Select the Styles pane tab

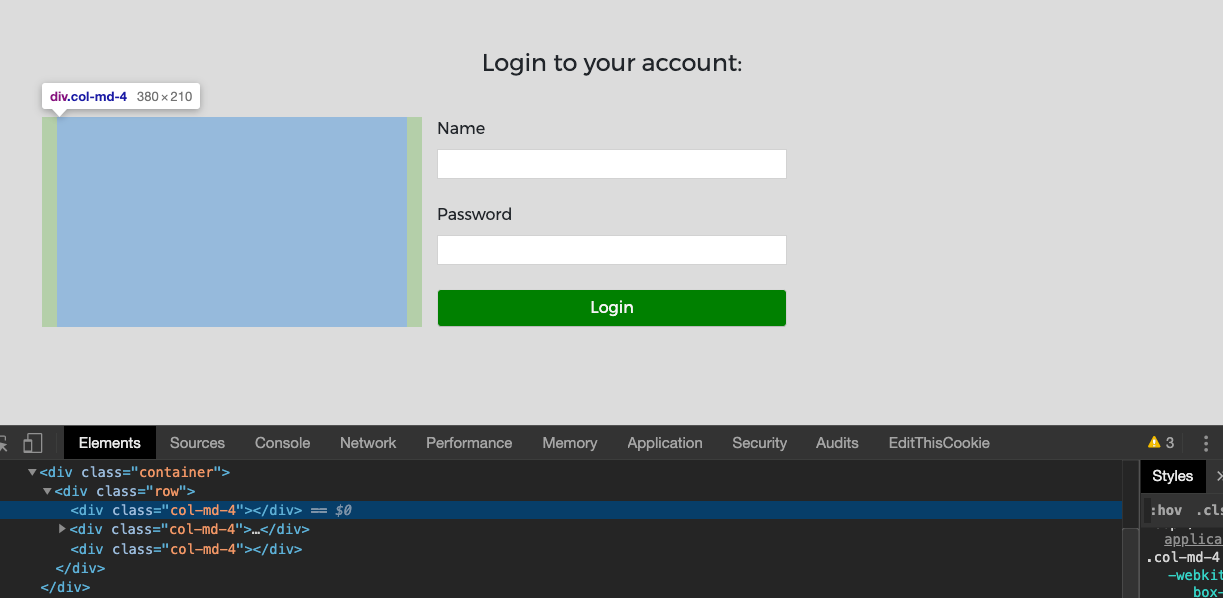click(x=1173, y=476)
